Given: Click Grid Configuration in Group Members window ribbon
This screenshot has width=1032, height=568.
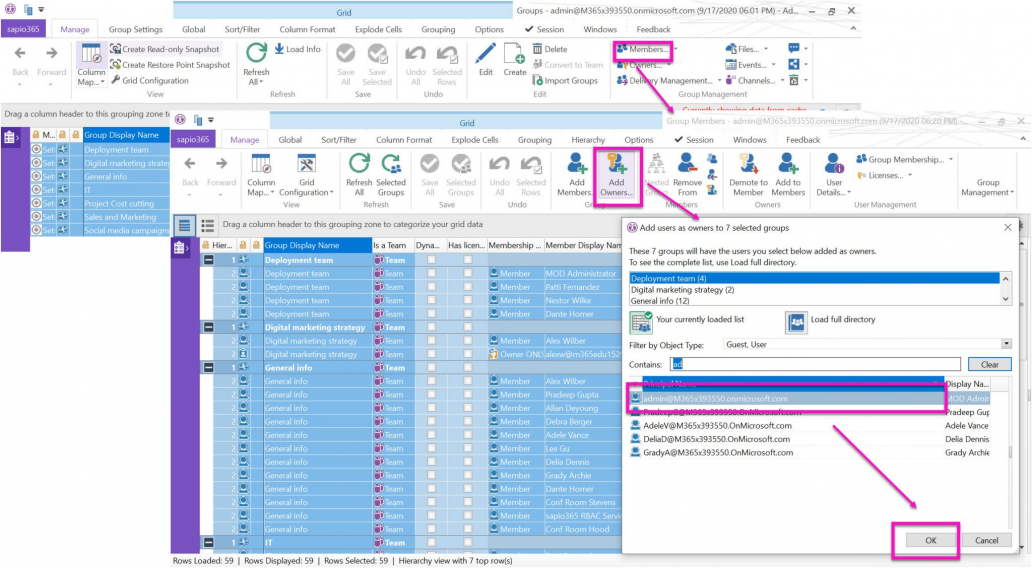Looking at the screenshot, I should click(306, 175).
